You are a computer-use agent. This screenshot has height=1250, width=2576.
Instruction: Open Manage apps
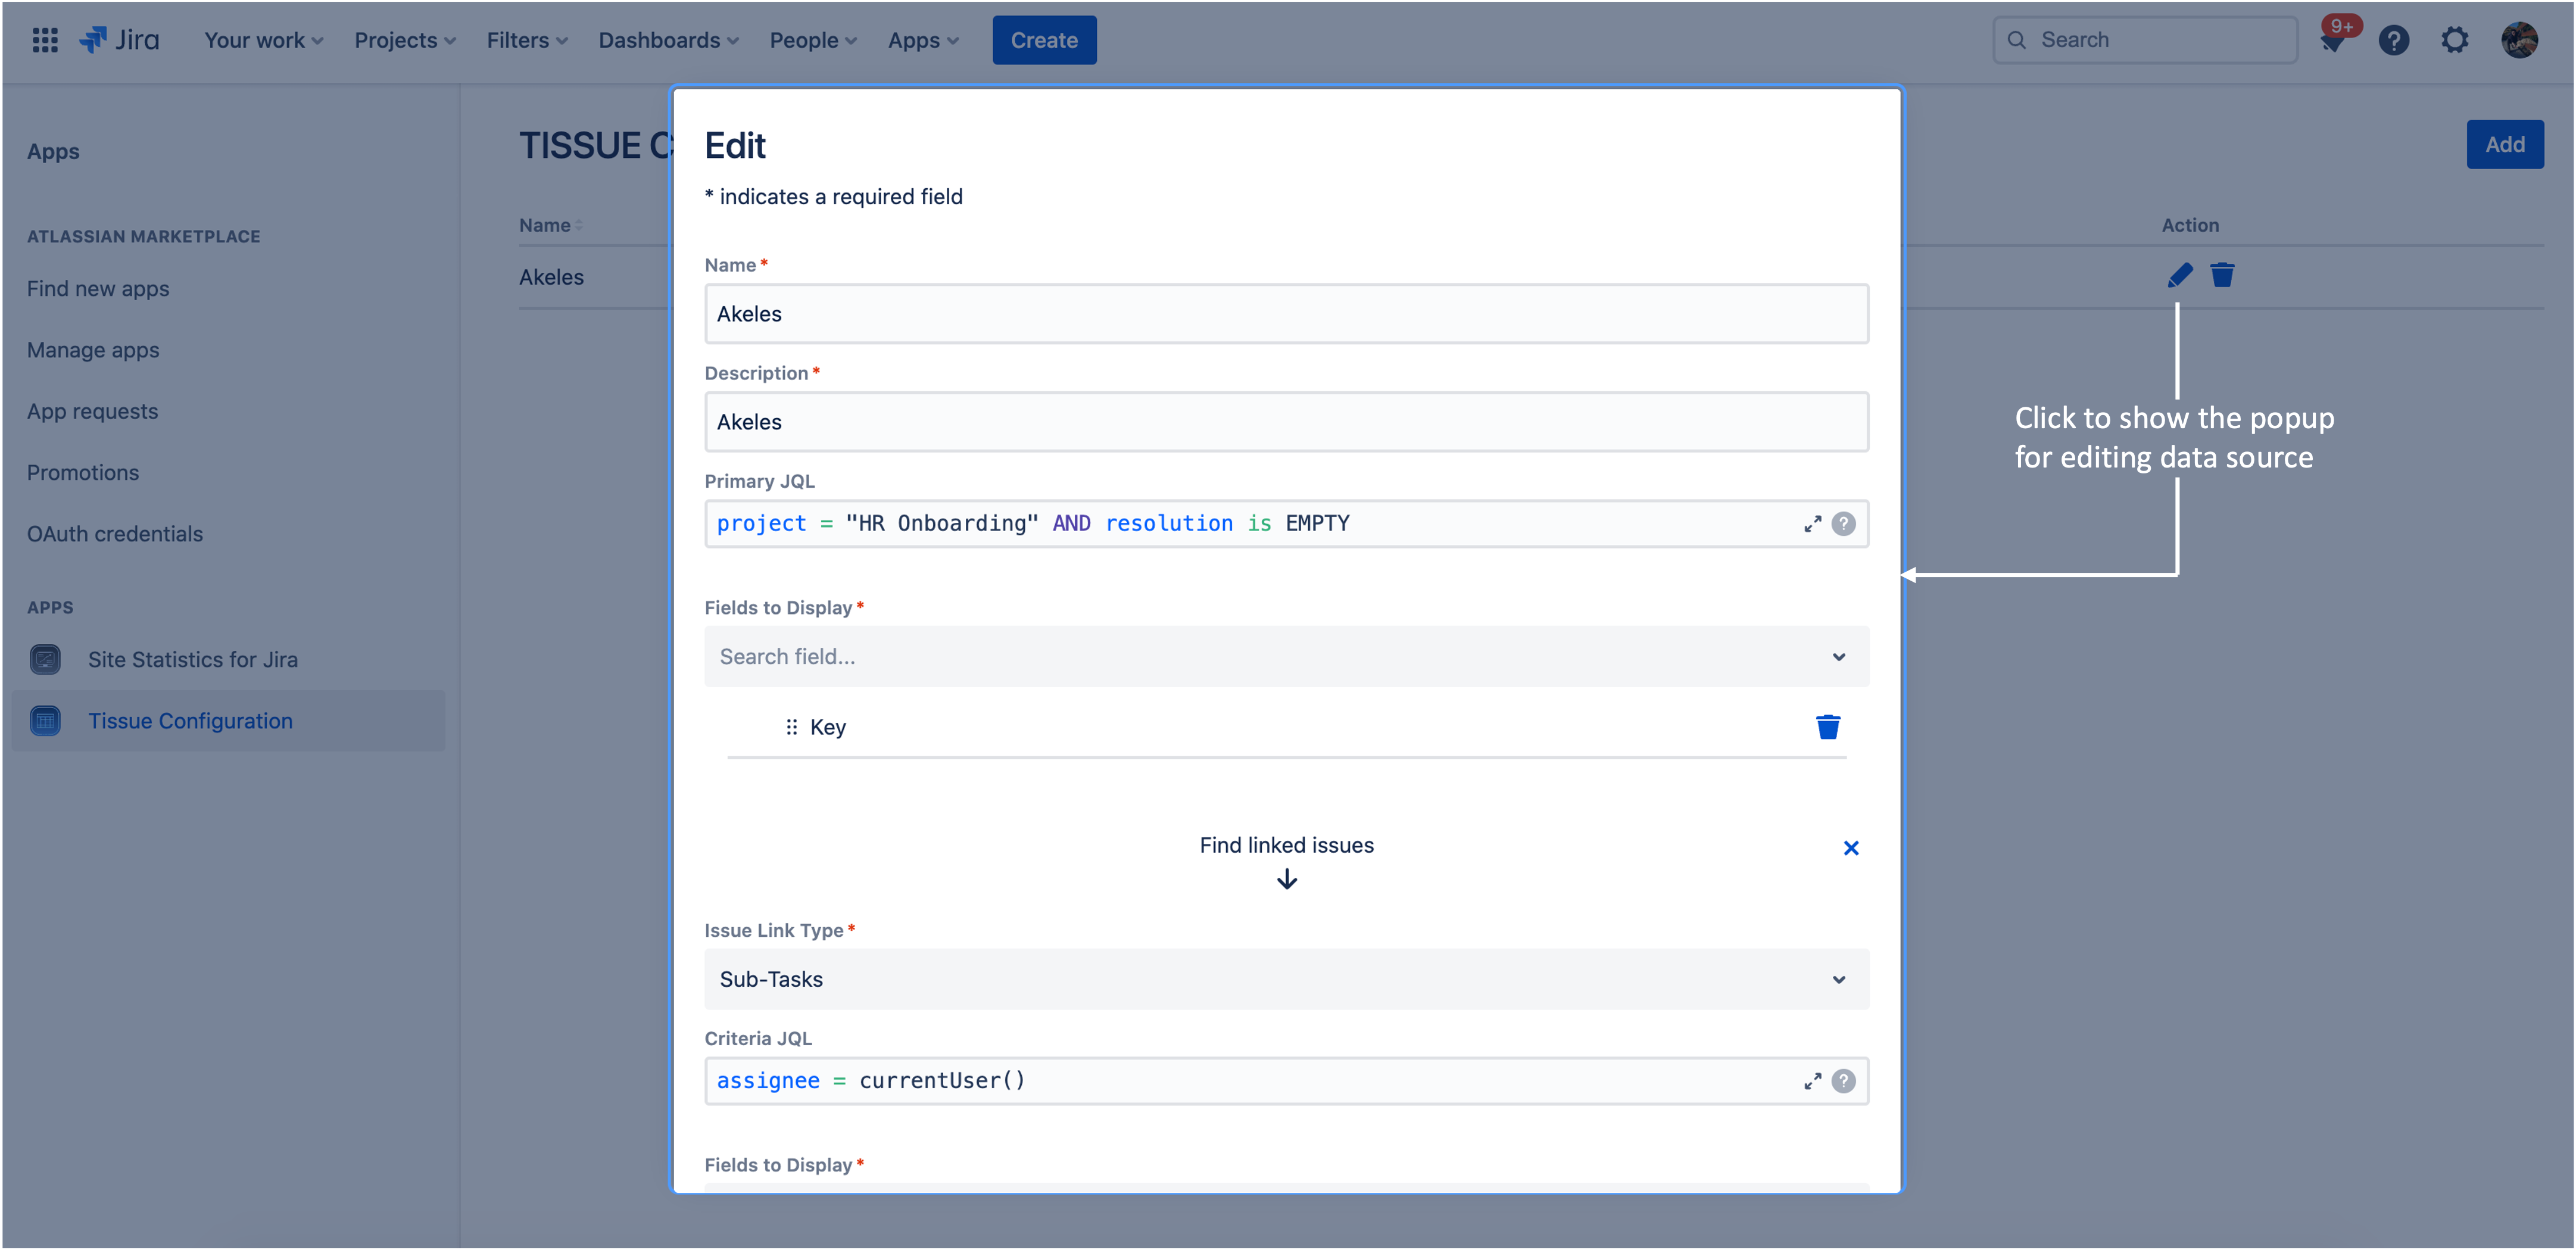pos(93,350)
